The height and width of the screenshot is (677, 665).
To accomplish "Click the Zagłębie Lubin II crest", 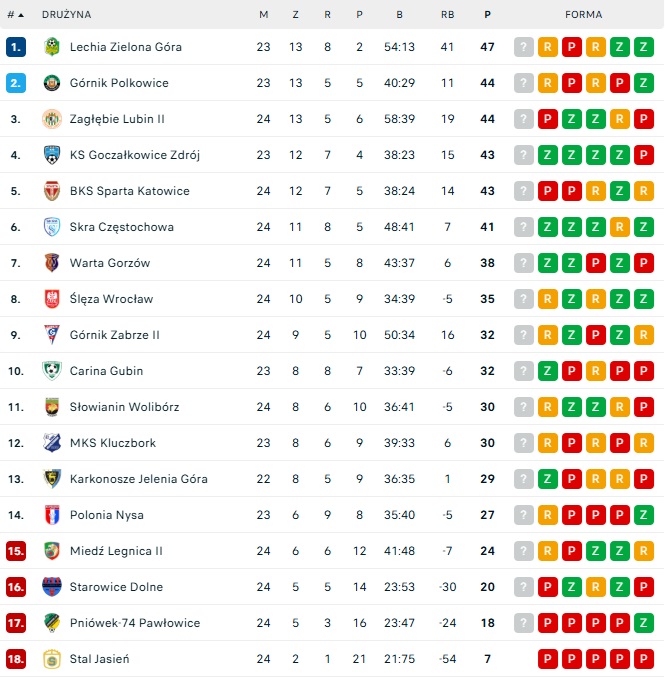I will click(52, 119).
